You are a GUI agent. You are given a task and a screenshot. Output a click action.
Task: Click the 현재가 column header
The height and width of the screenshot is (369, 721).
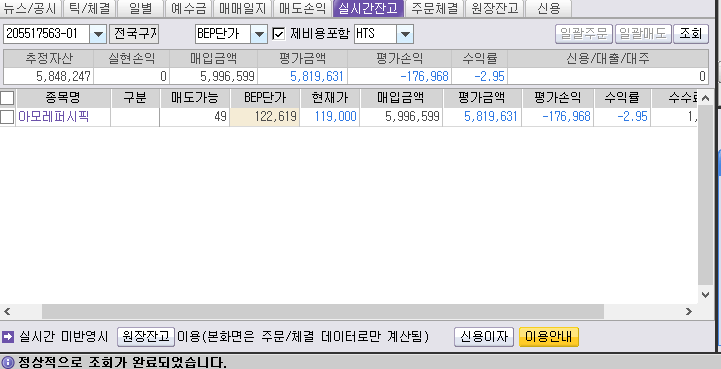pos(330,98)
